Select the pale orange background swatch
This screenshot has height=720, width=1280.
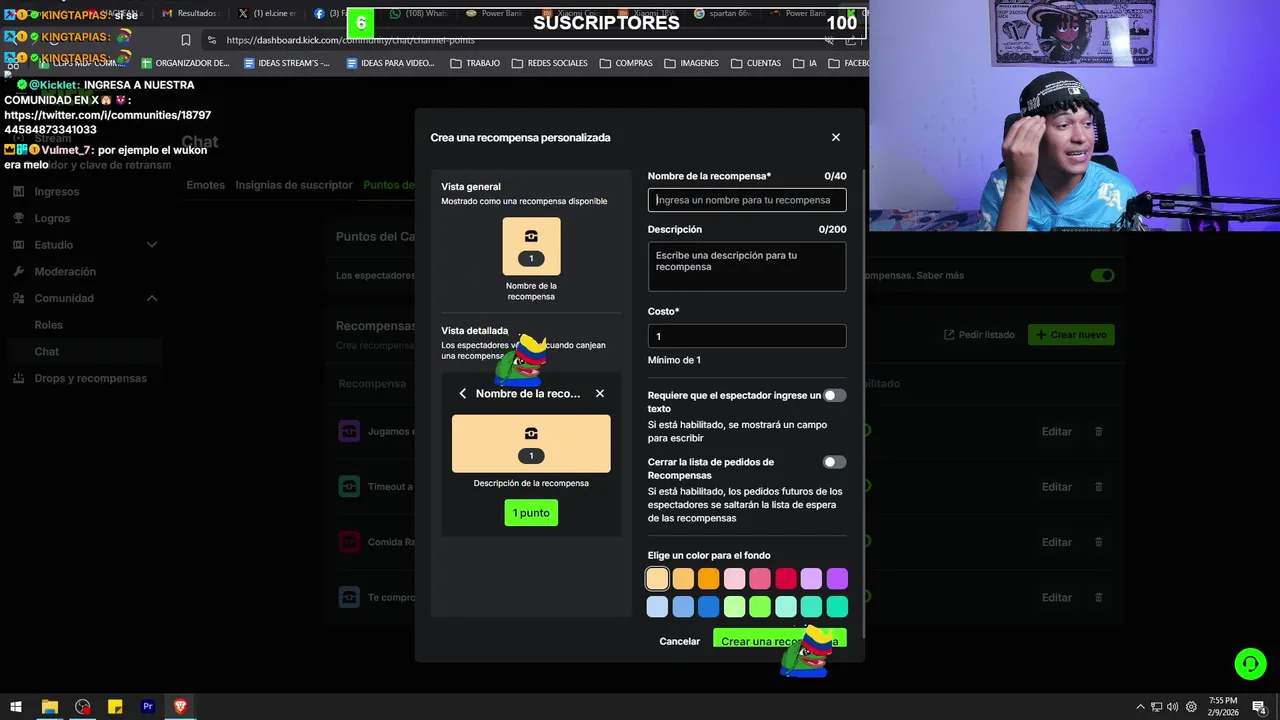pos(657,579)
